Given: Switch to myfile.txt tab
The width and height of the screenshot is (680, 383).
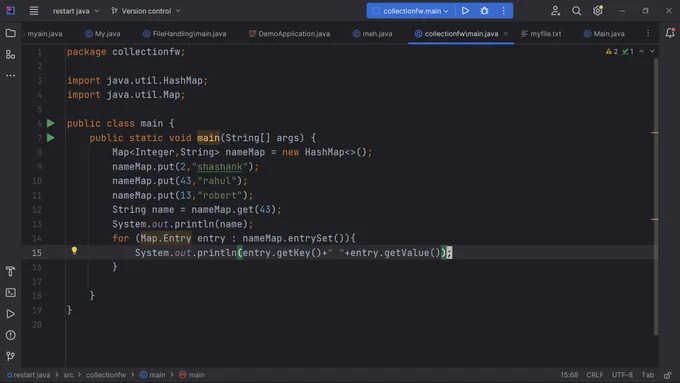Looking at the screenshot, I should [x=541, y=33].
